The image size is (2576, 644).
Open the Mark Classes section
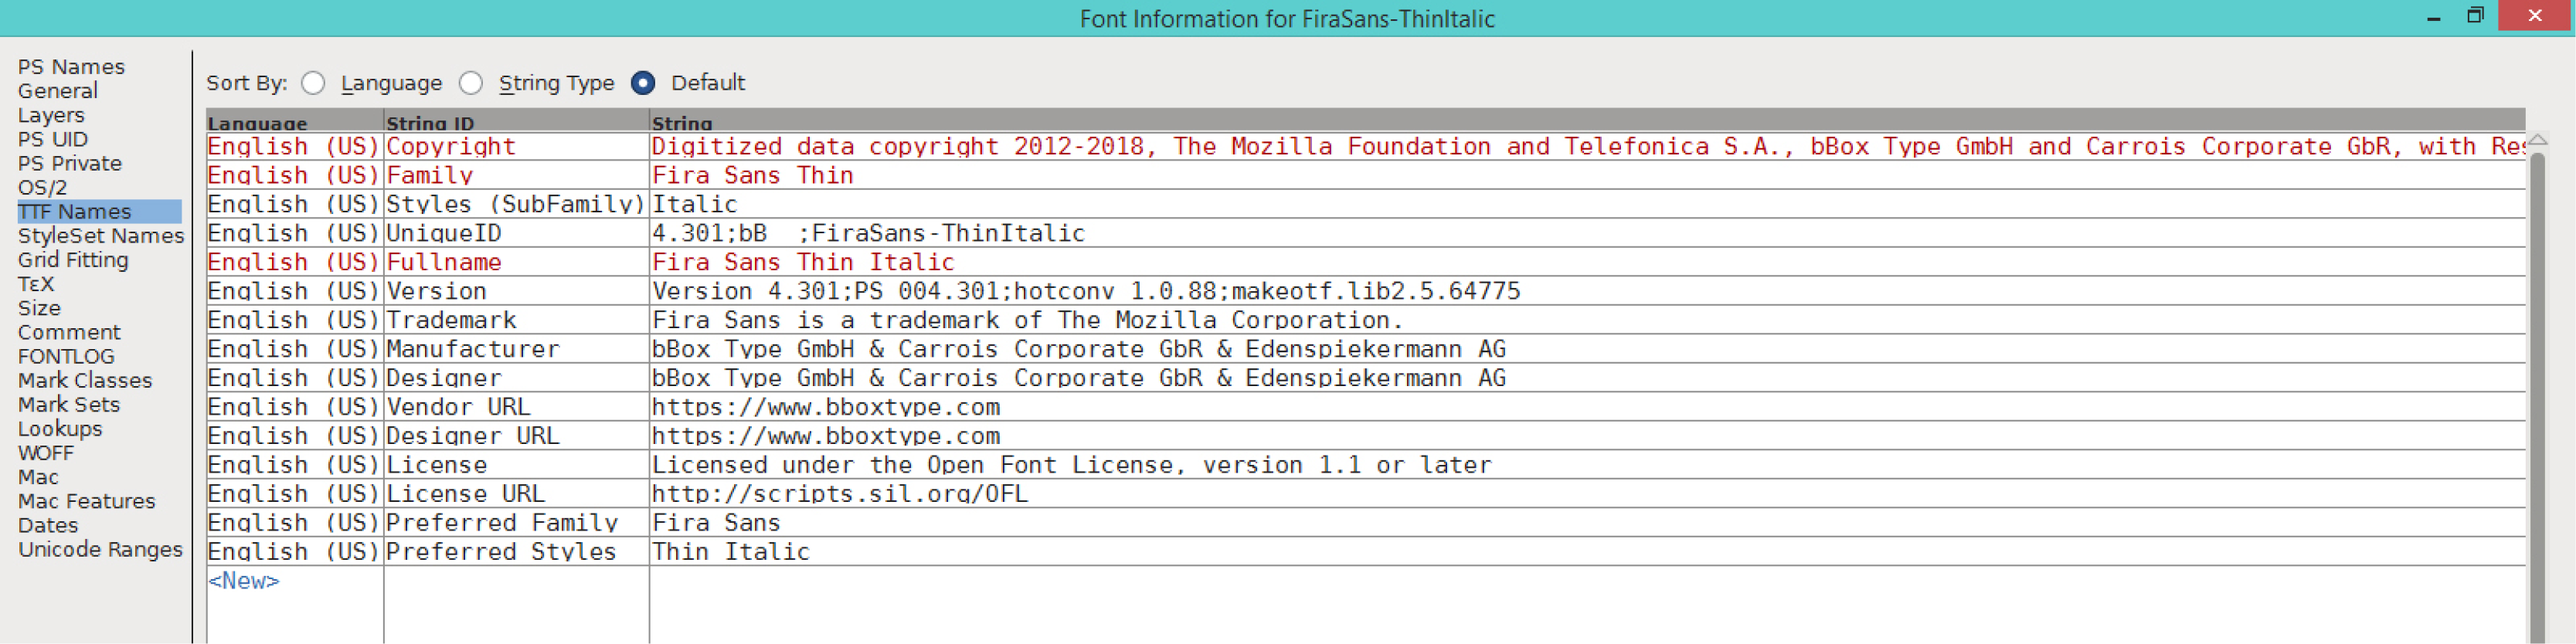click(x=85, y=380)
